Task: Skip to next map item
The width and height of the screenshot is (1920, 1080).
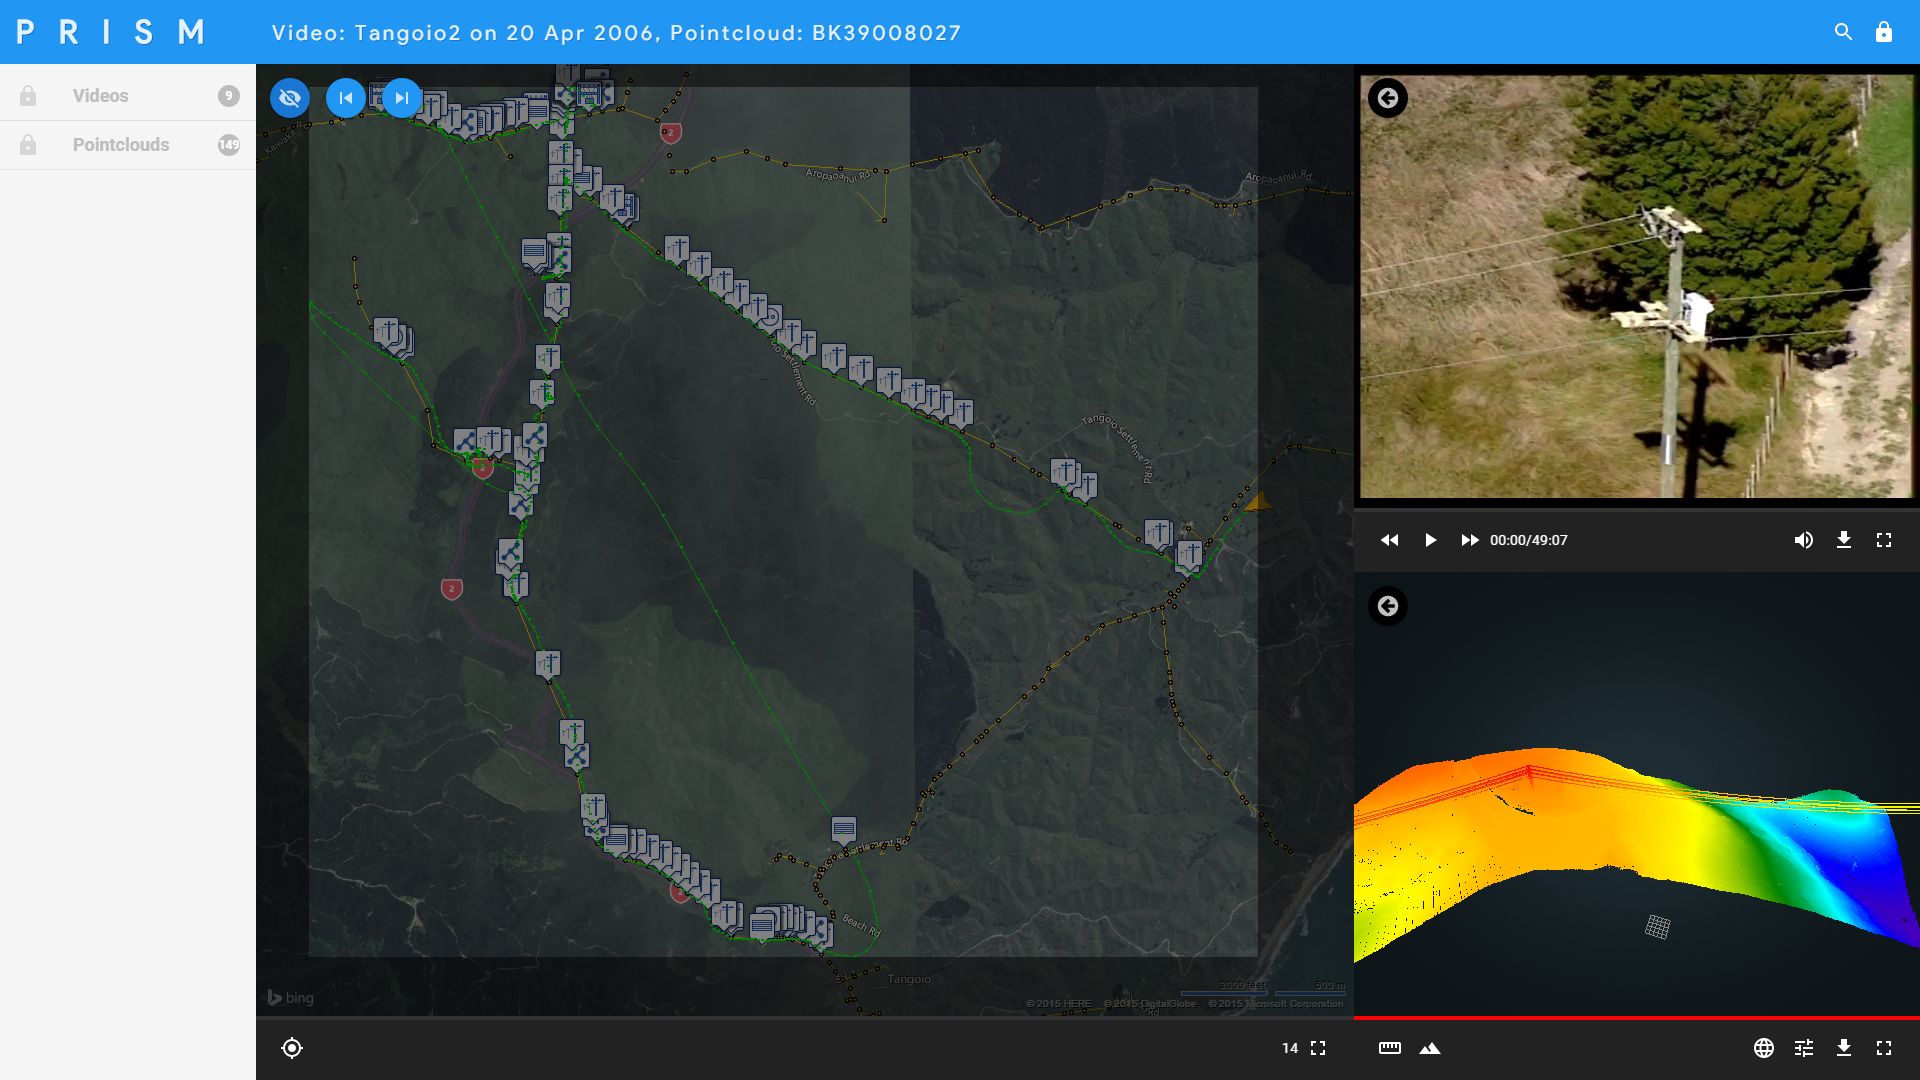Action: tap(402, 98)
